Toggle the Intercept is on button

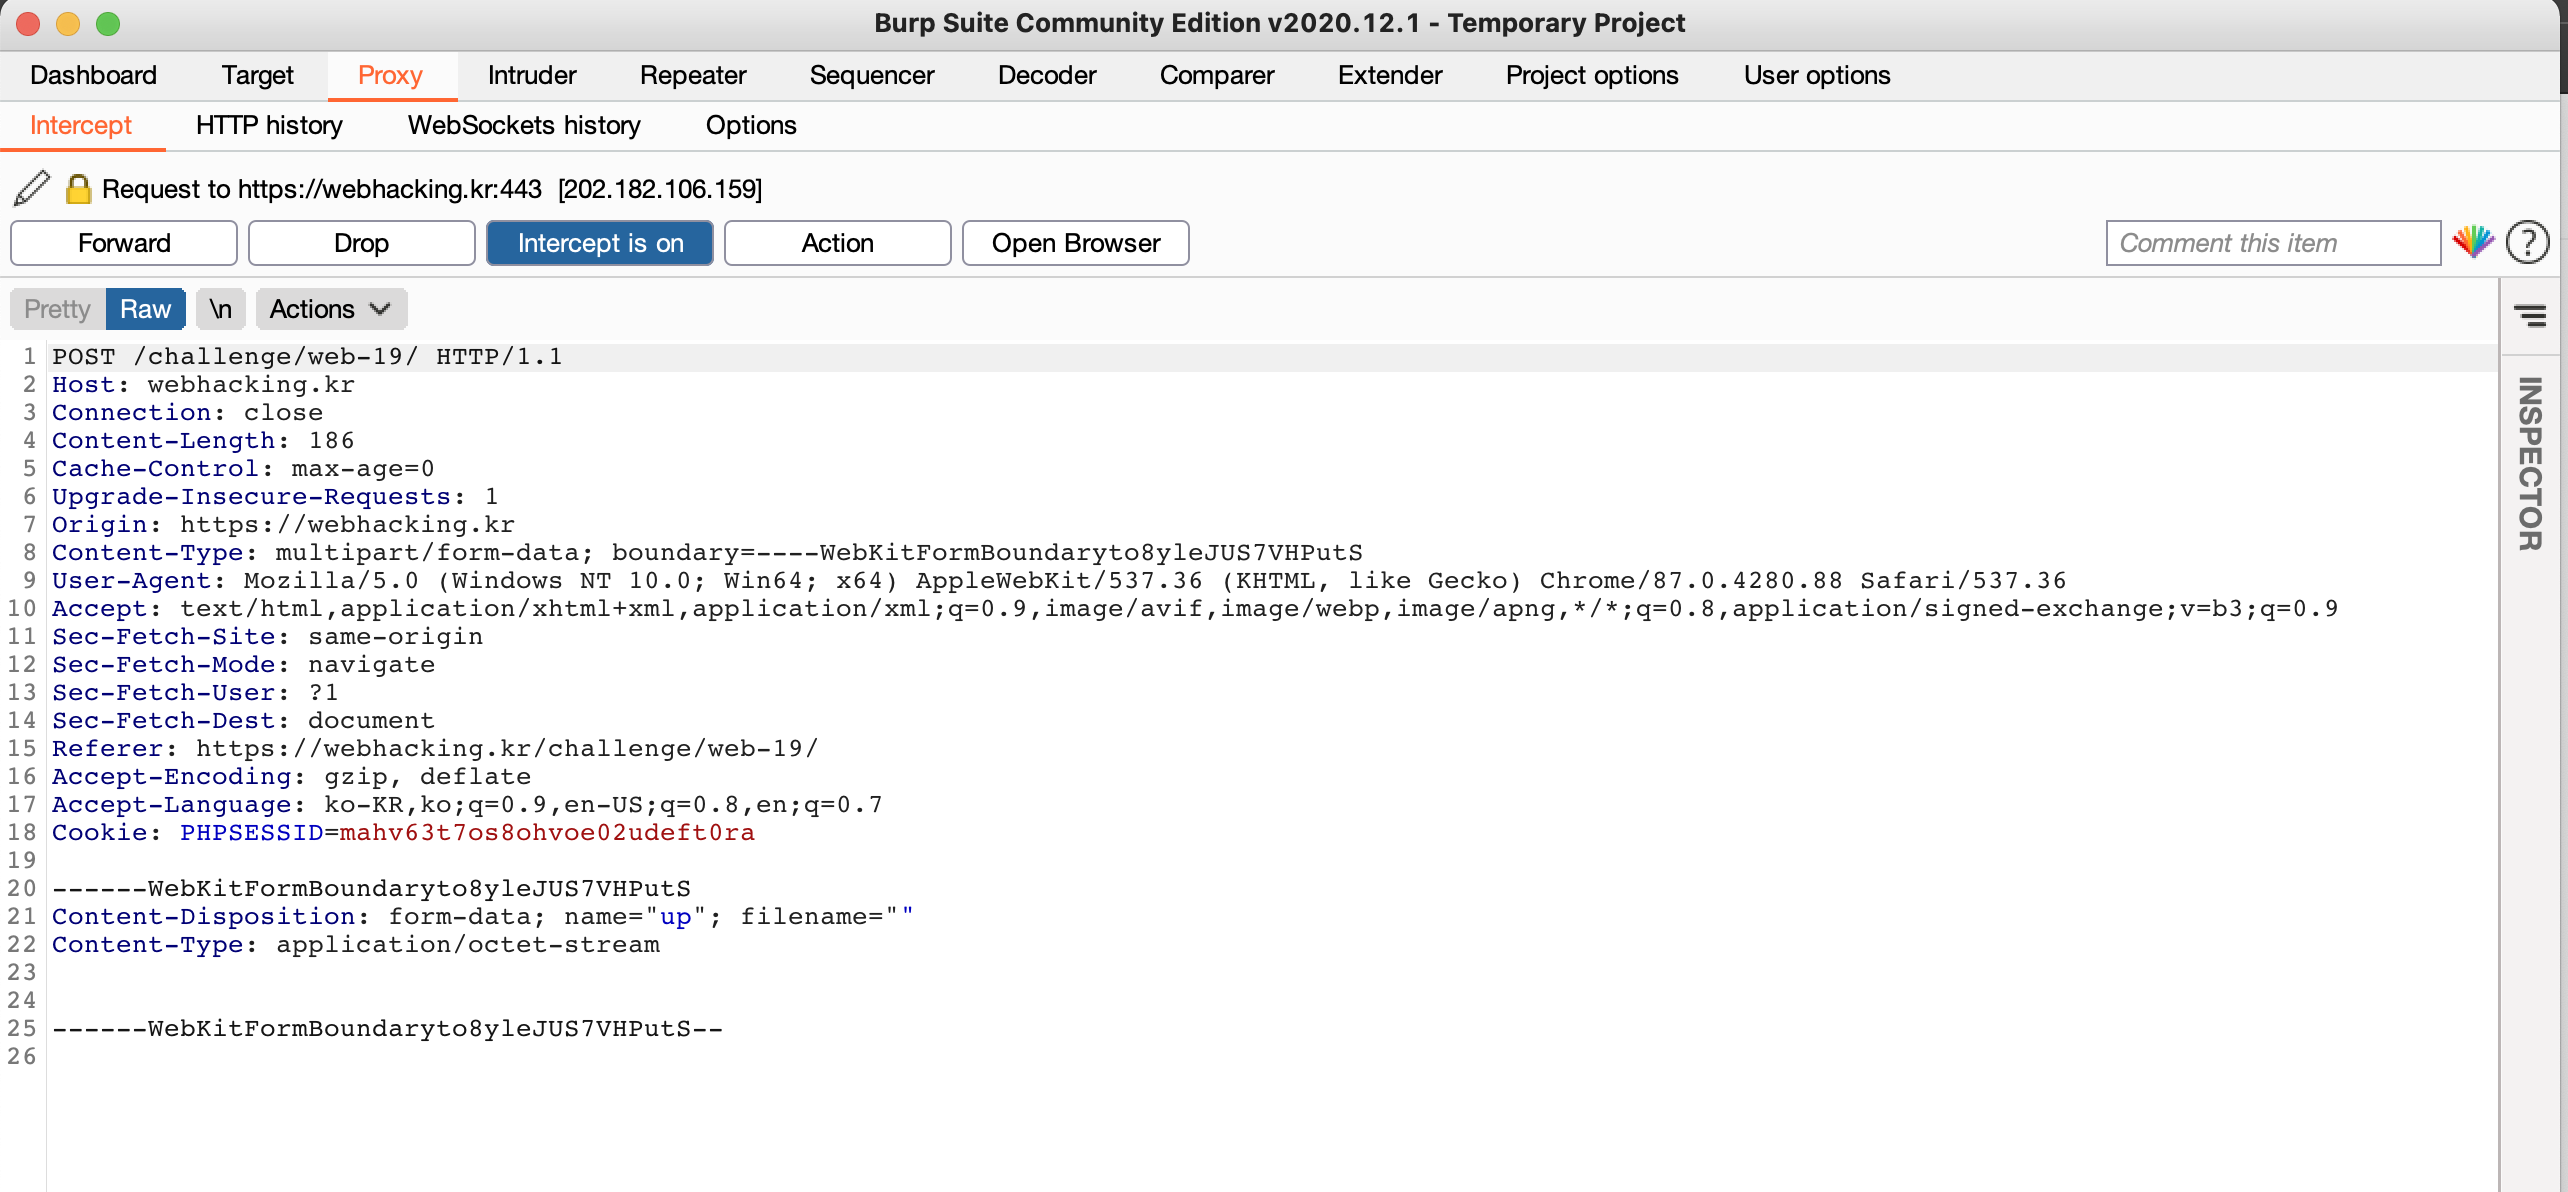(x=599, y=243)
